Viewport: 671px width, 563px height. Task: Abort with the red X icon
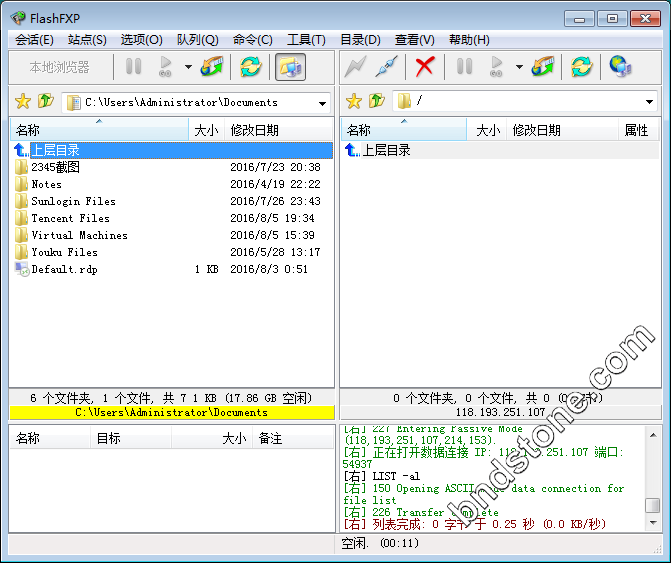pos(425,67)
